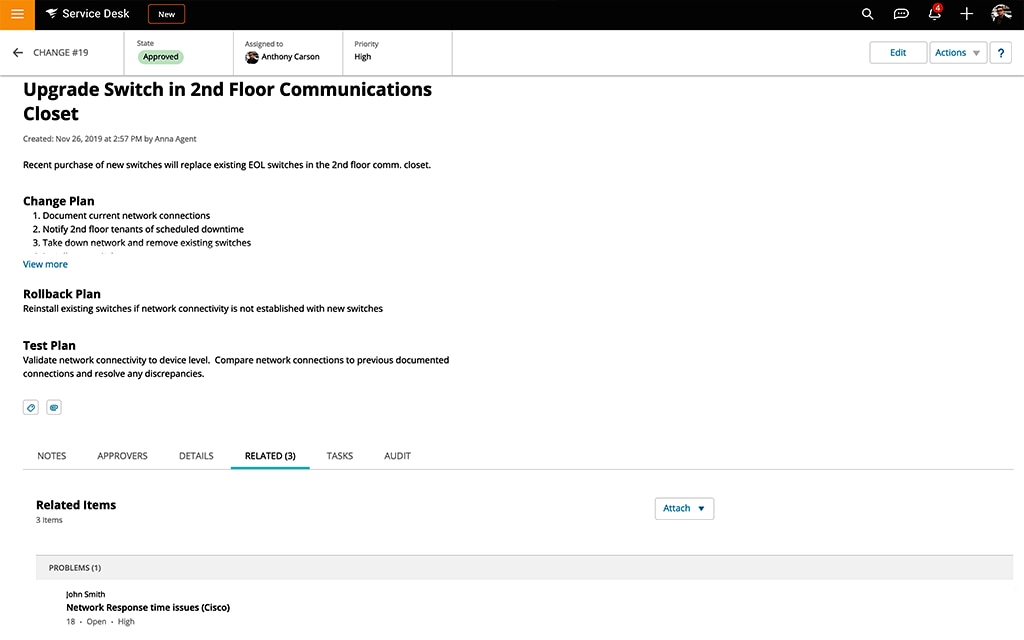The height and width of the screenshot is (640, 1024).
Task: Click the Approved state badge
Action: click(x=160, y=57)
